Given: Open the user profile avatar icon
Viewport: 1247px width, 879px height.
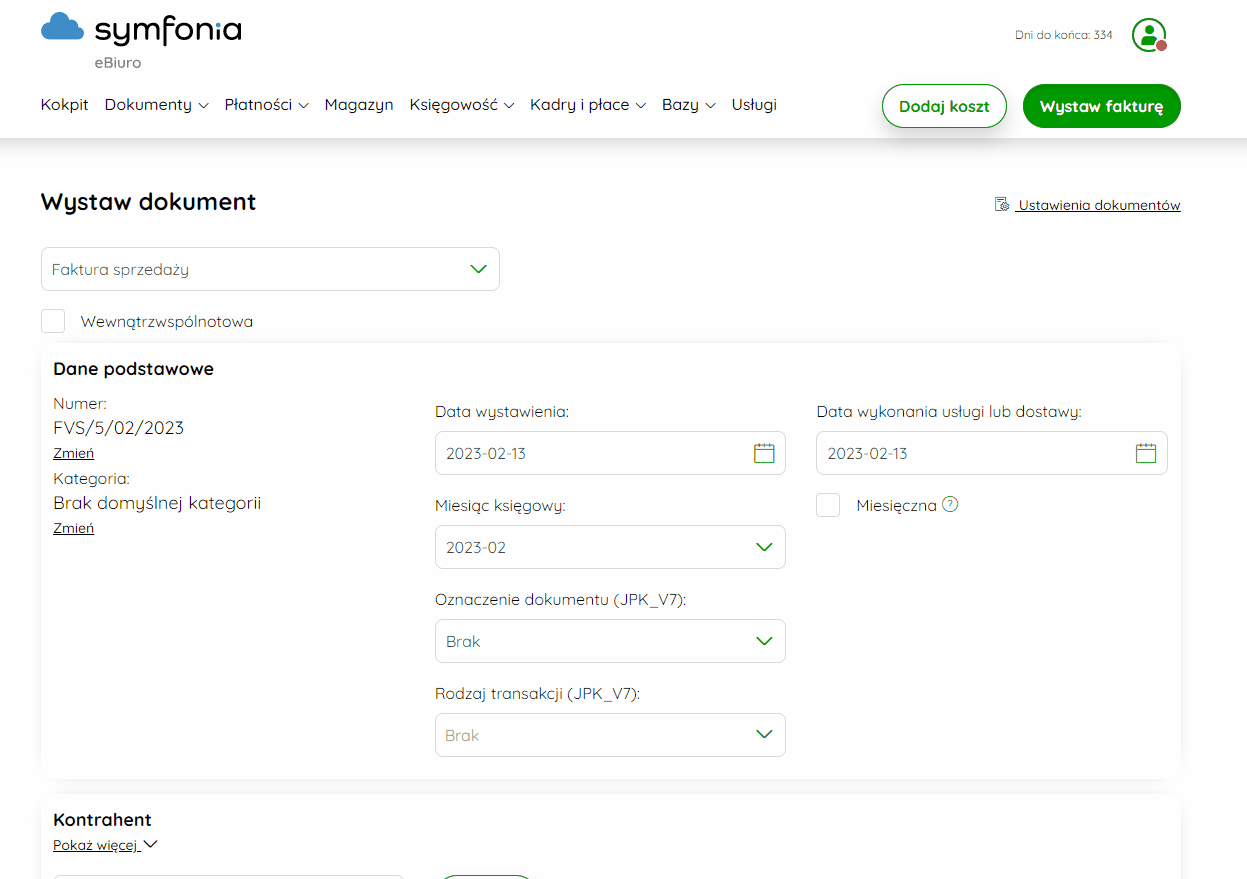Looking at the screenshot, I should pyautogui.click(x=1149, y=35).
